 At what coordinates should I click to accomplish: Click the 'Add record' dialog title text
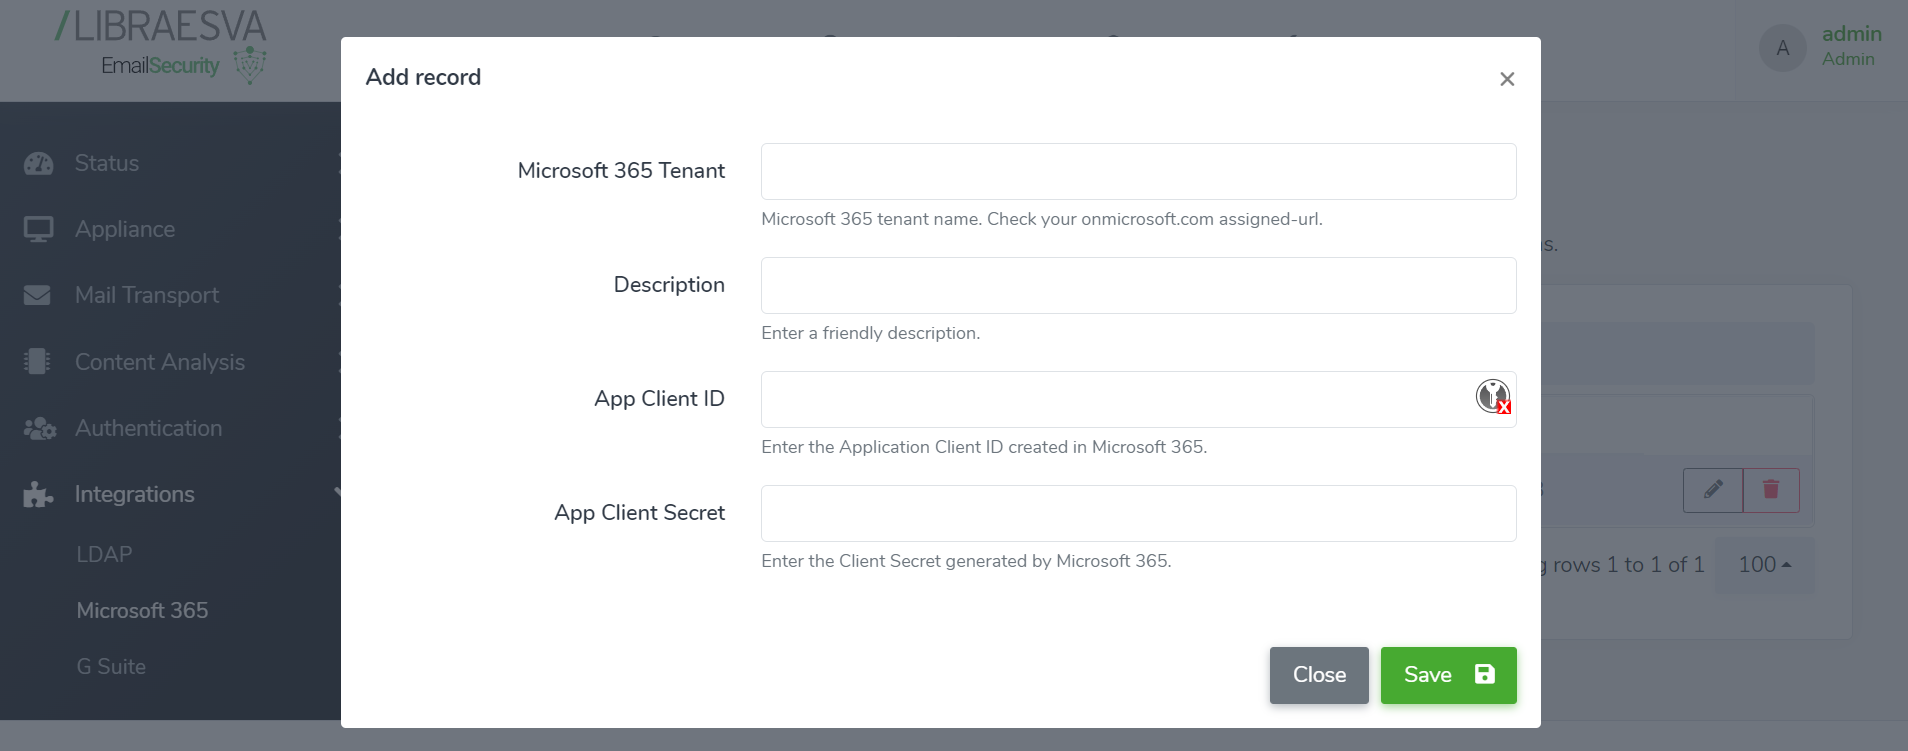[x=423, y=77]
